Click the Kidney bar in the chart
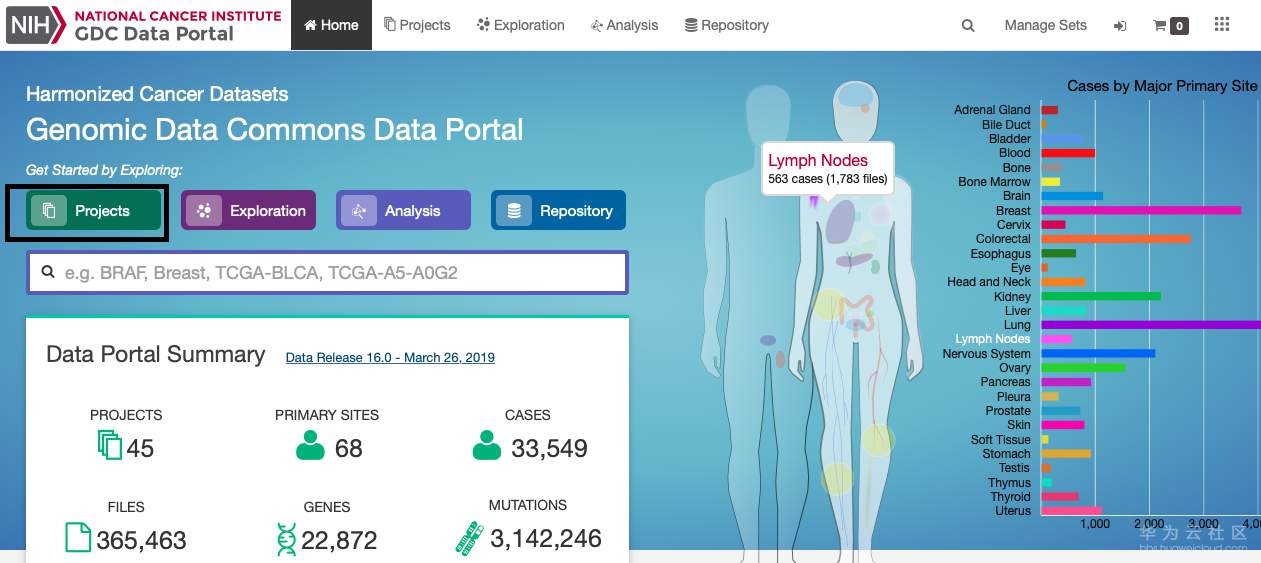The width and height of the screenshot is (1261, 563). [x=1101, y=296]
